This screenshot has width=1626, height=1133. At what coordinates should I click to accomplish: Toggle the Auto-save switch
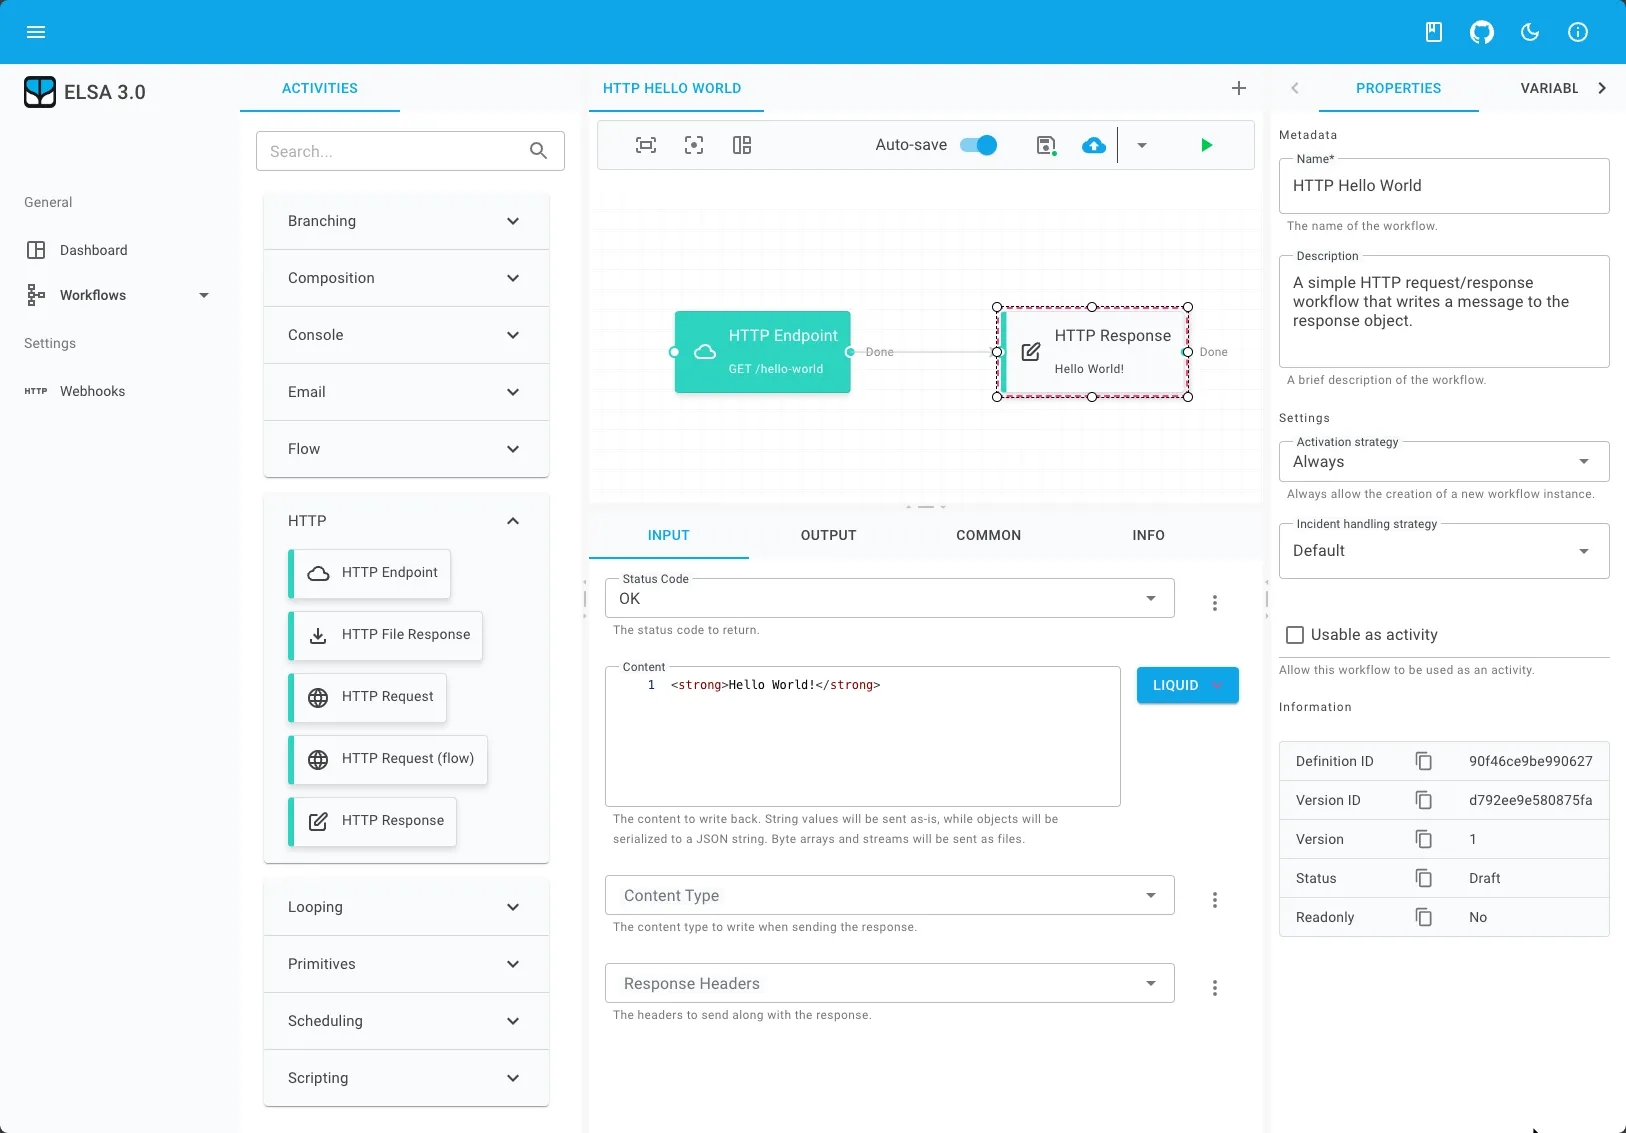coord(979,145)
